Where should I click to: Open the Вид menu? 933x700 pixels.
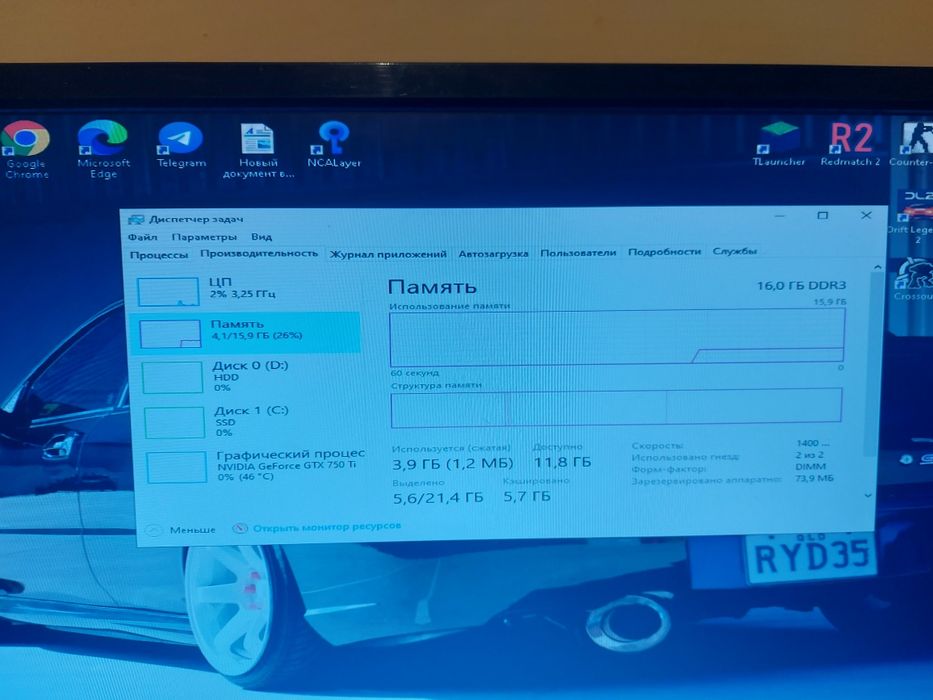[261, 237]
